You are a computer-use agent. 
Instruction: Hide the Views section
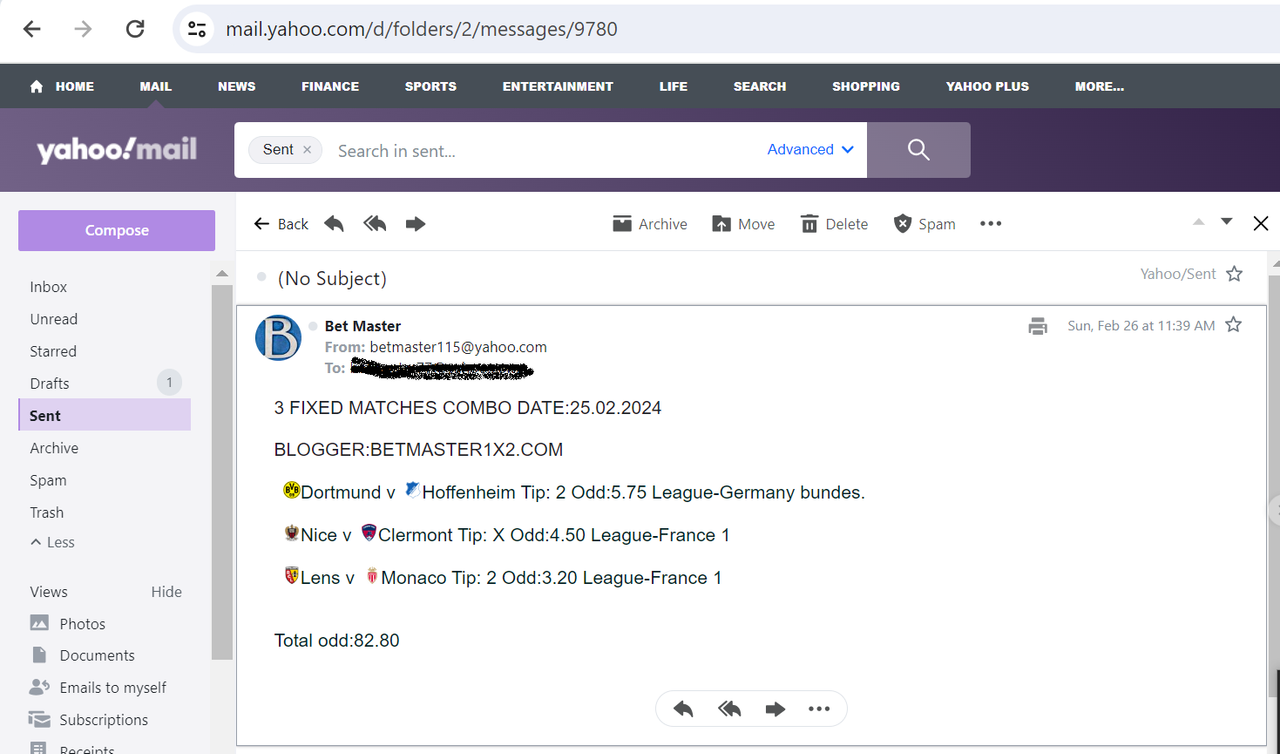(166, 592)
